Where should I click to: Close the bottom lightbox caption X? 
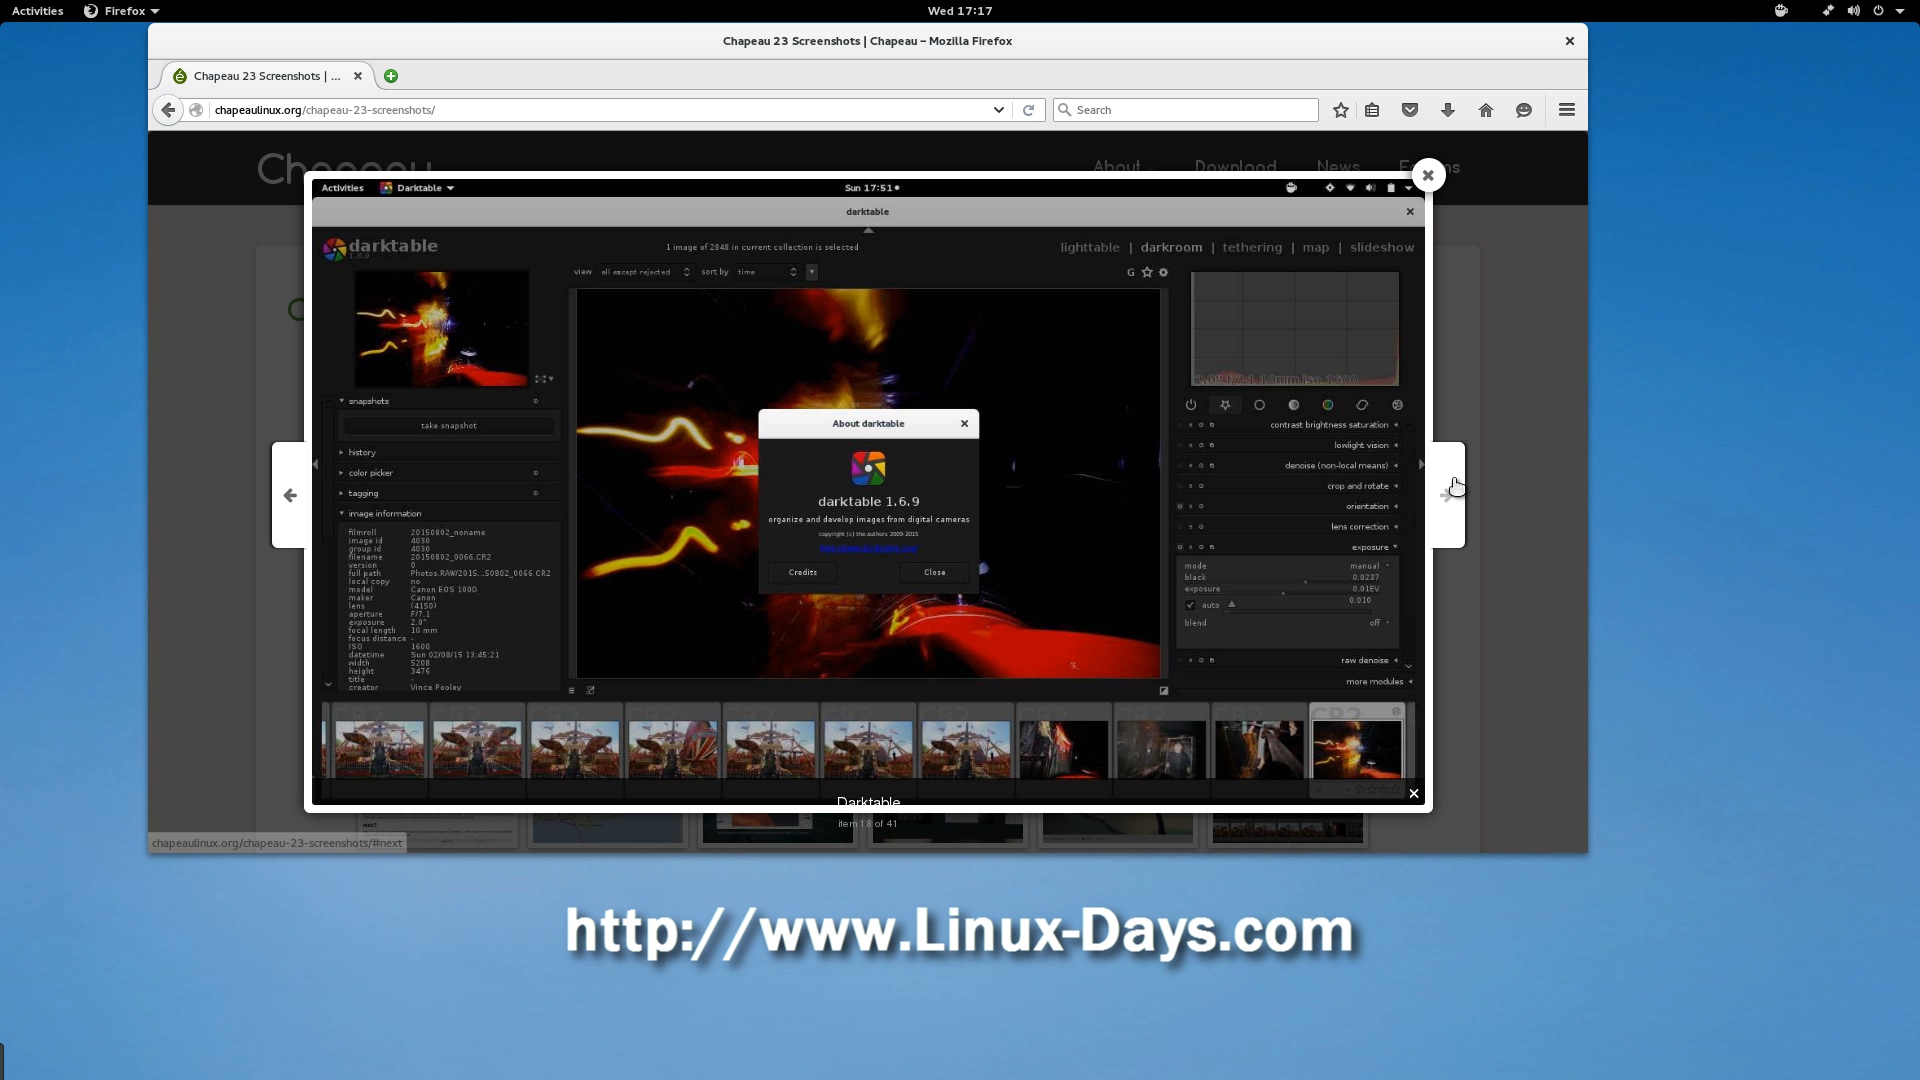(x=1413, y=794)
